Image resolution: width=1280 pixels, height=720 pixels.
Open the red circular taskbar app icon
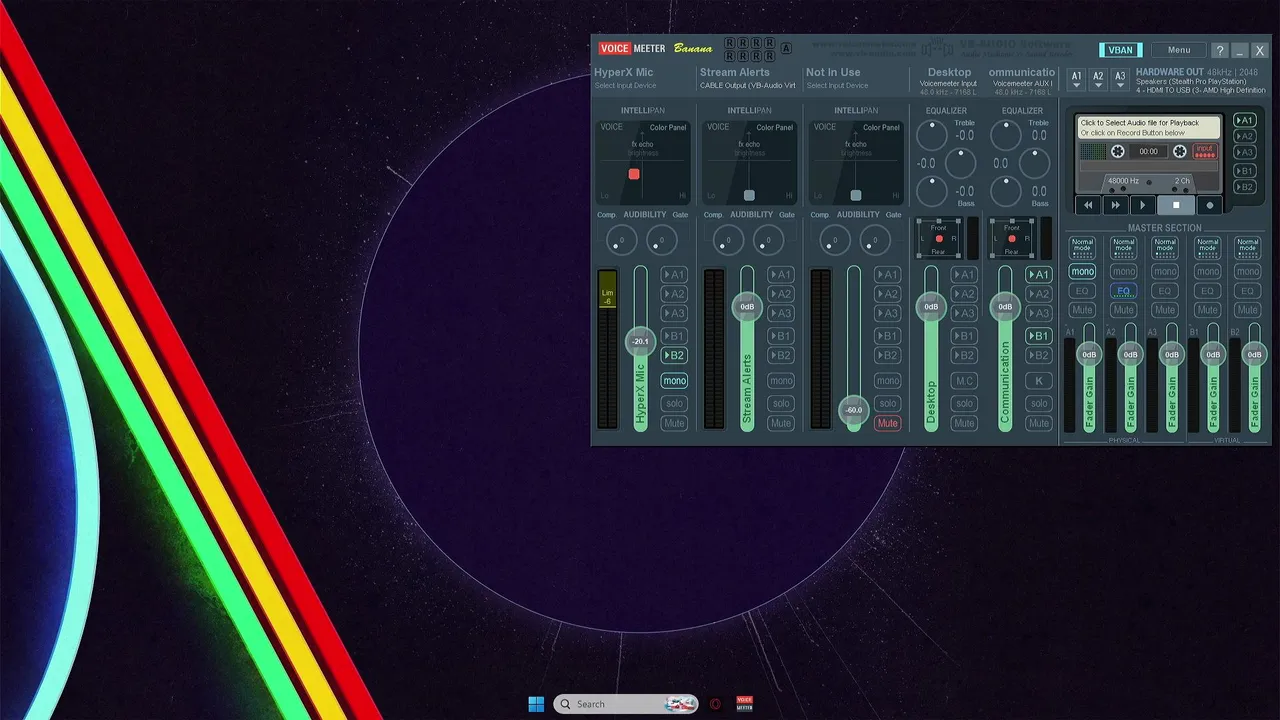(715, 704)
